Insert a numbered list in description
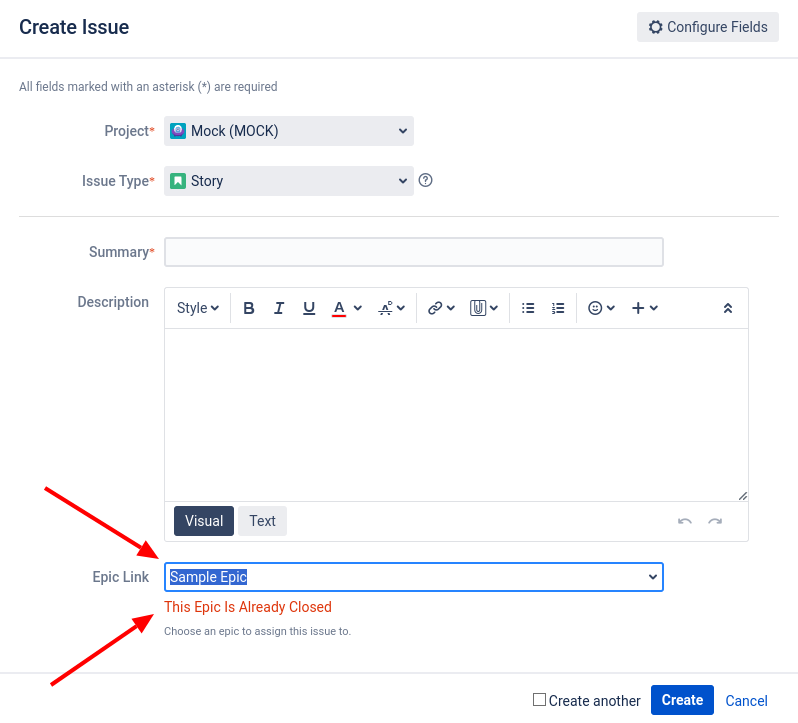Viewport: 798px width, 723px height. coord(558,308)
